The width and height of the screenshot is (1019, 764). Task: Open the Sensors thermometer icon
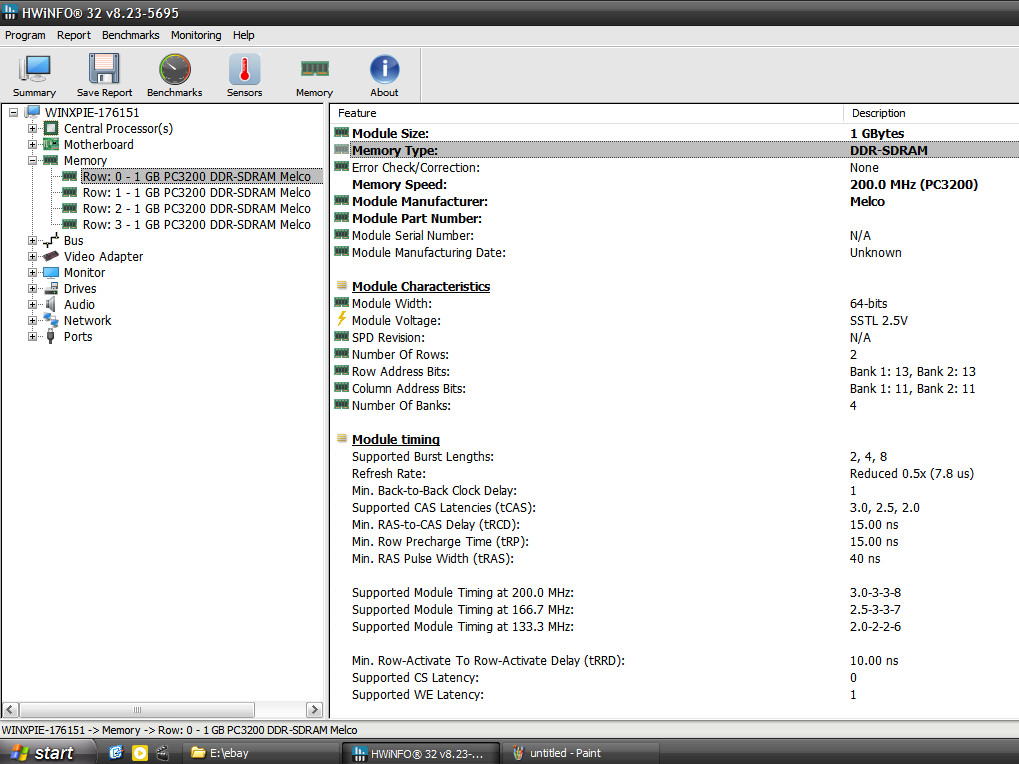(244, 75)
